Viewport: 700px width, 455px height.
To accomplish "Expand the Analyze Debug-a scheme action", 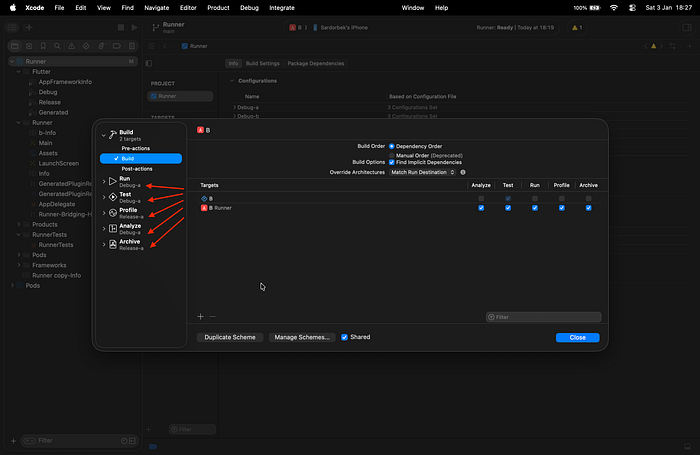I will click(x=104, y=229).
